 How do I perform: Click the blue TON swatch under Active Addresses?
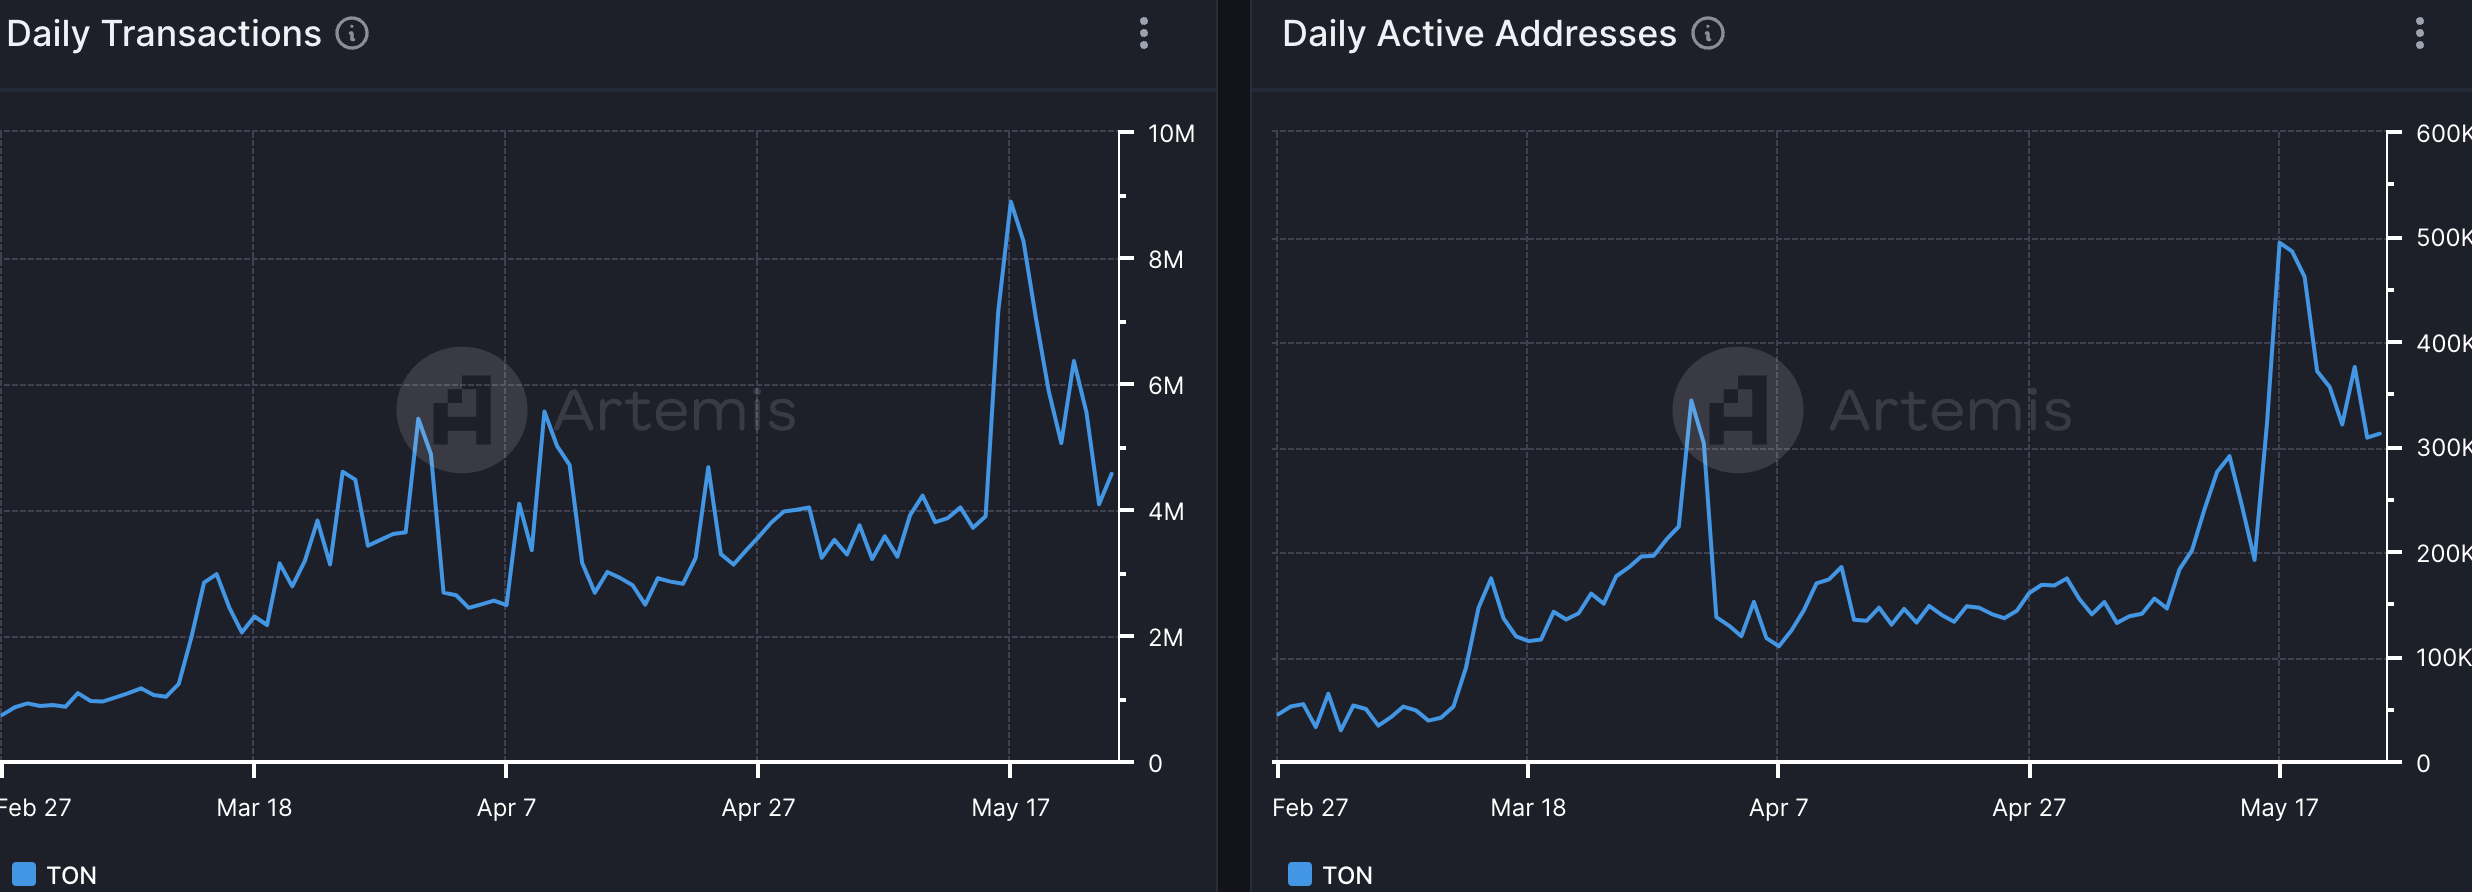(x=1299, y=874)
